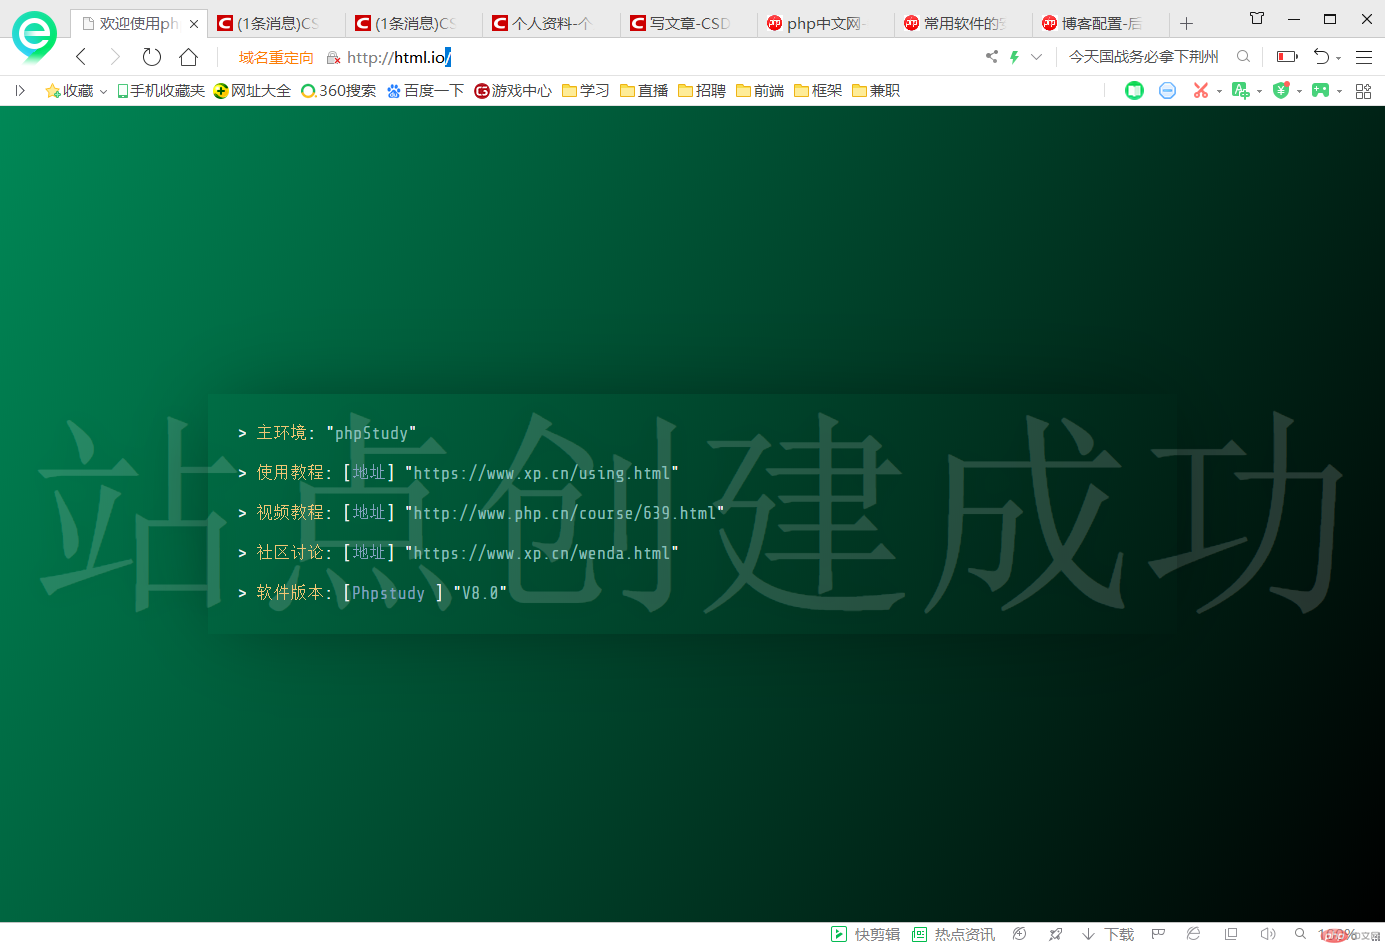Click the red scissors screenshot icon
The height and width of the screenshot is (946, 1385).
[1200, 91]
